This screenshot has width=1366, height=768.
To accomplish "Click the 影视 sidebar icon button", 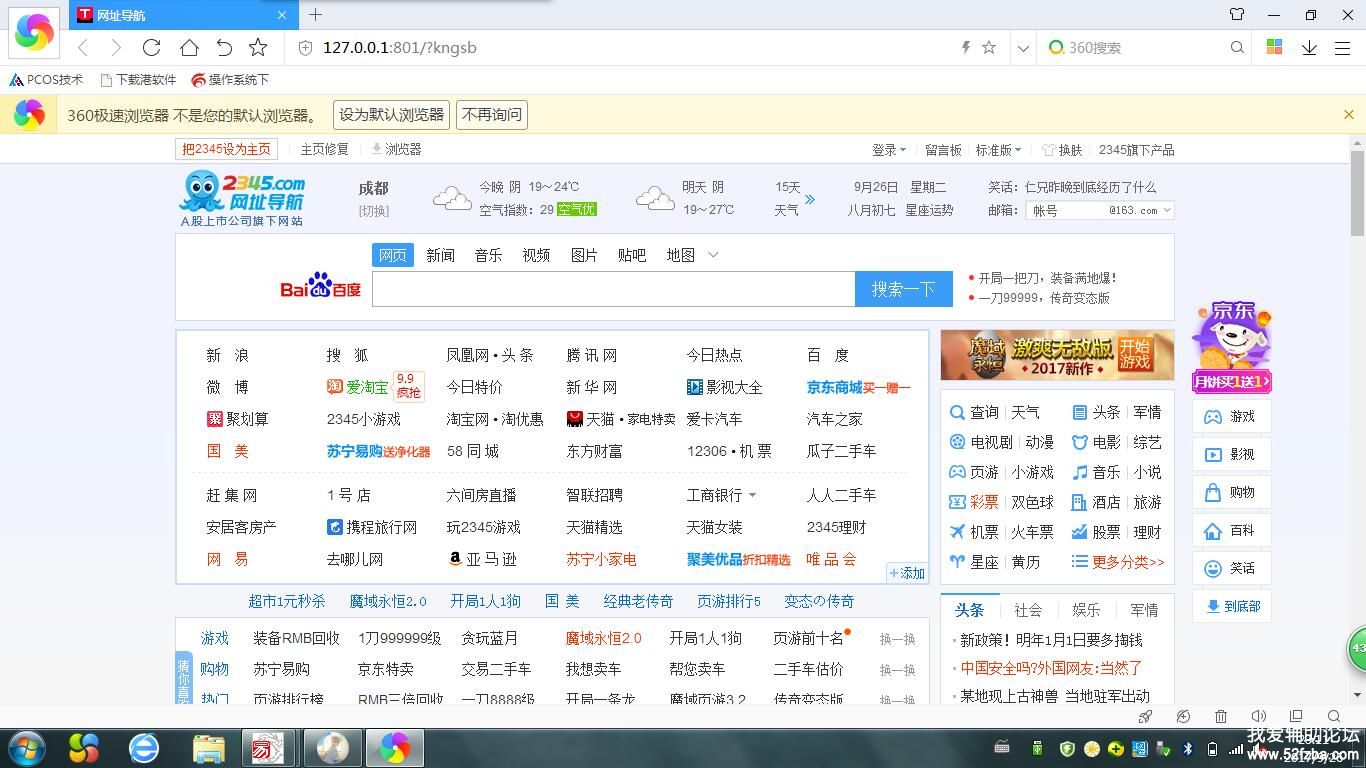I will 1231,454.
